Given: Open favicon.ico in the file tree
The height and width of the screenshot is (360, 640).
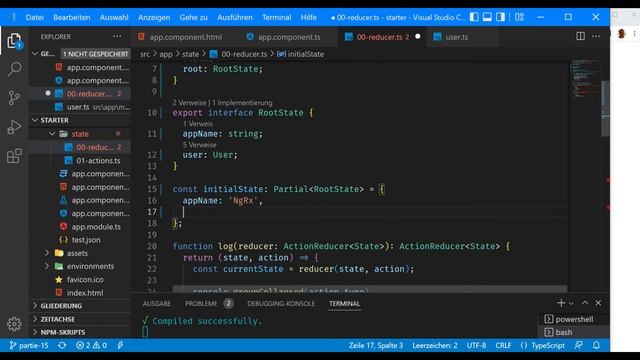Looking at the screenshot, I should [85, 280].
